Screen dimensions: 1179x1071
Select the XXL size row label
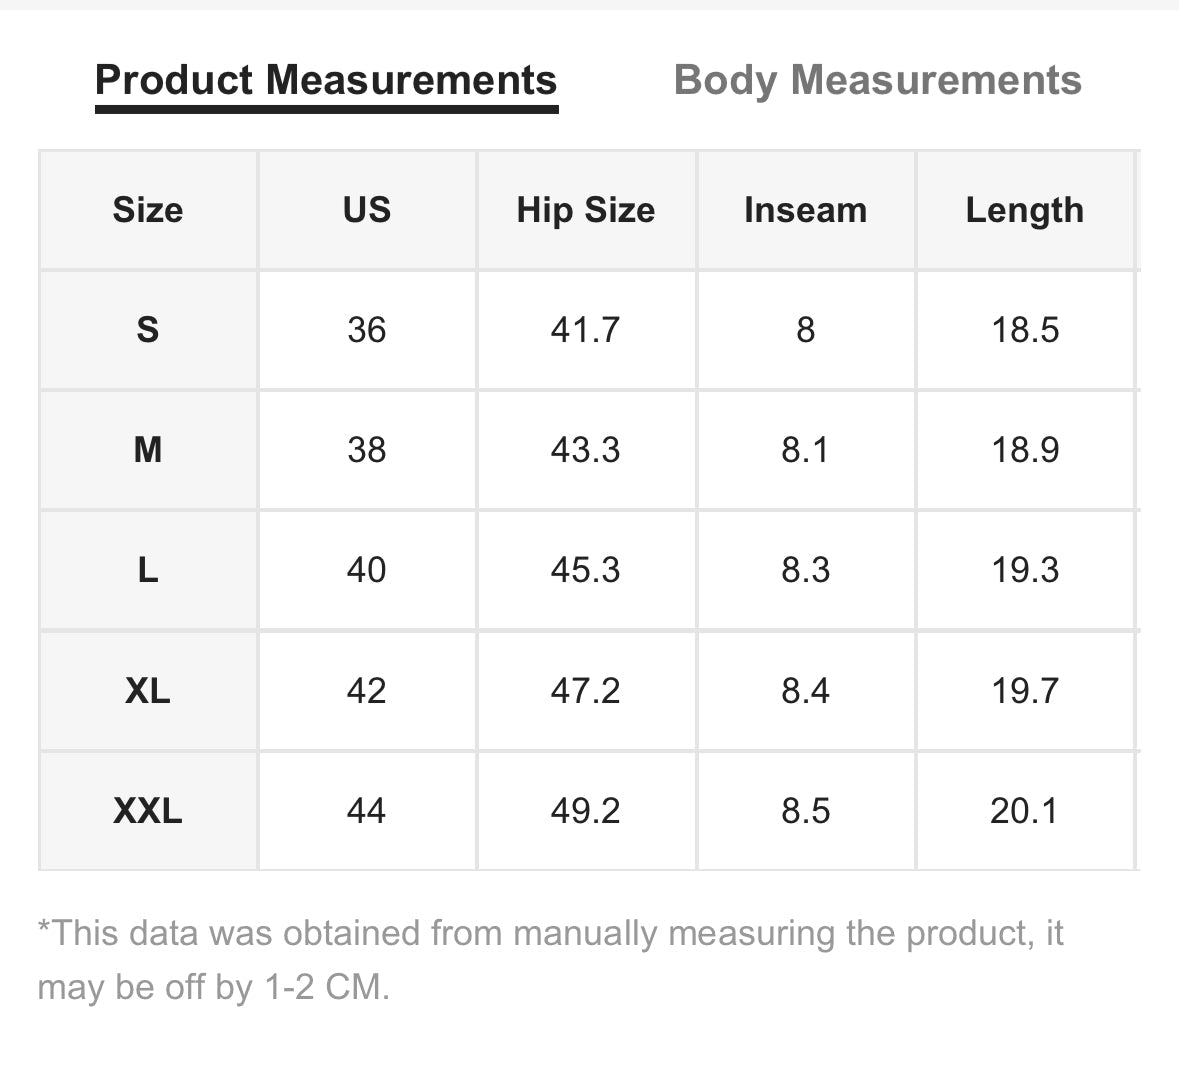(148, 811)
